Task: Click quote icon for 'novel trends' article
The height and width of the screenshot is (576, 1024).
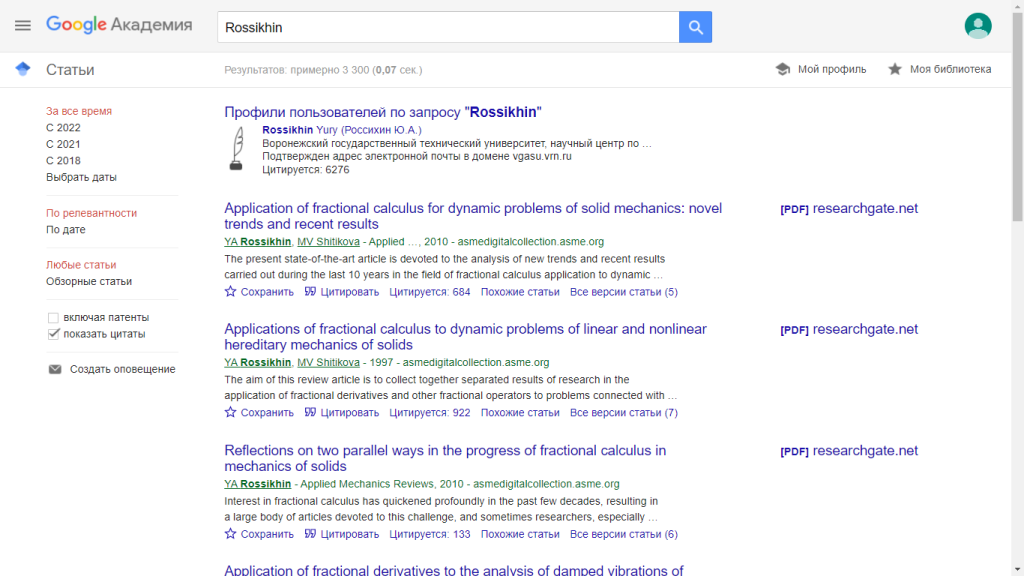Action: [310, 291]
